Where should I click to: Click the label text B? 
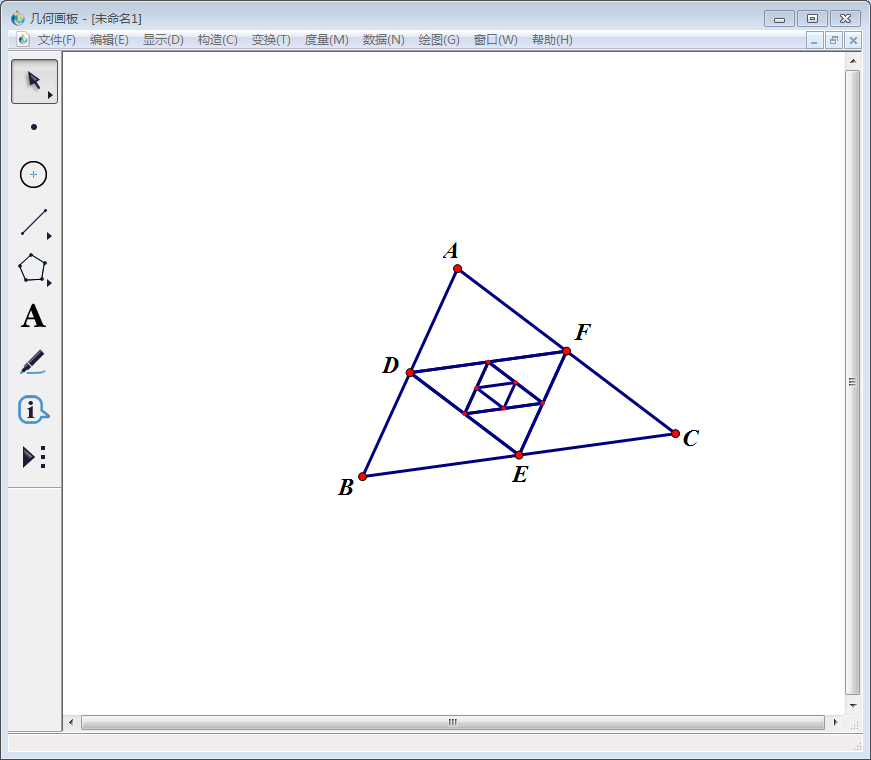(346, 488)
